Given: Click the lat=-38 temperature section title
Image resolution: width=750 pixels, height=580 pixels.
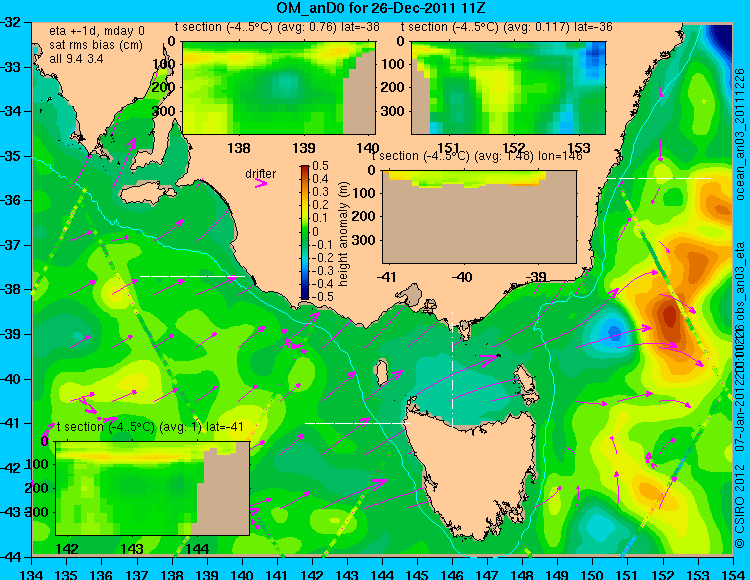Looking at the screenshot, I should [277, 27].
